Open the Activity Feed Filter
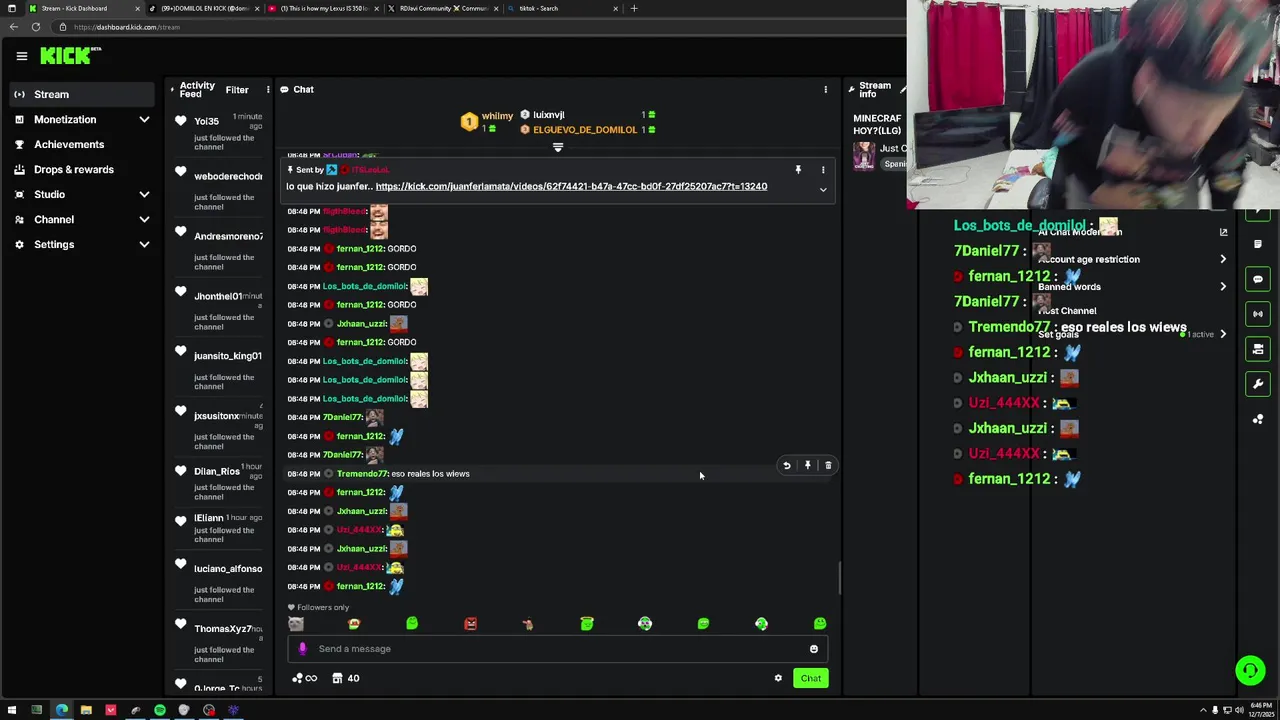 pyautogui.click(x=237, y=90)
